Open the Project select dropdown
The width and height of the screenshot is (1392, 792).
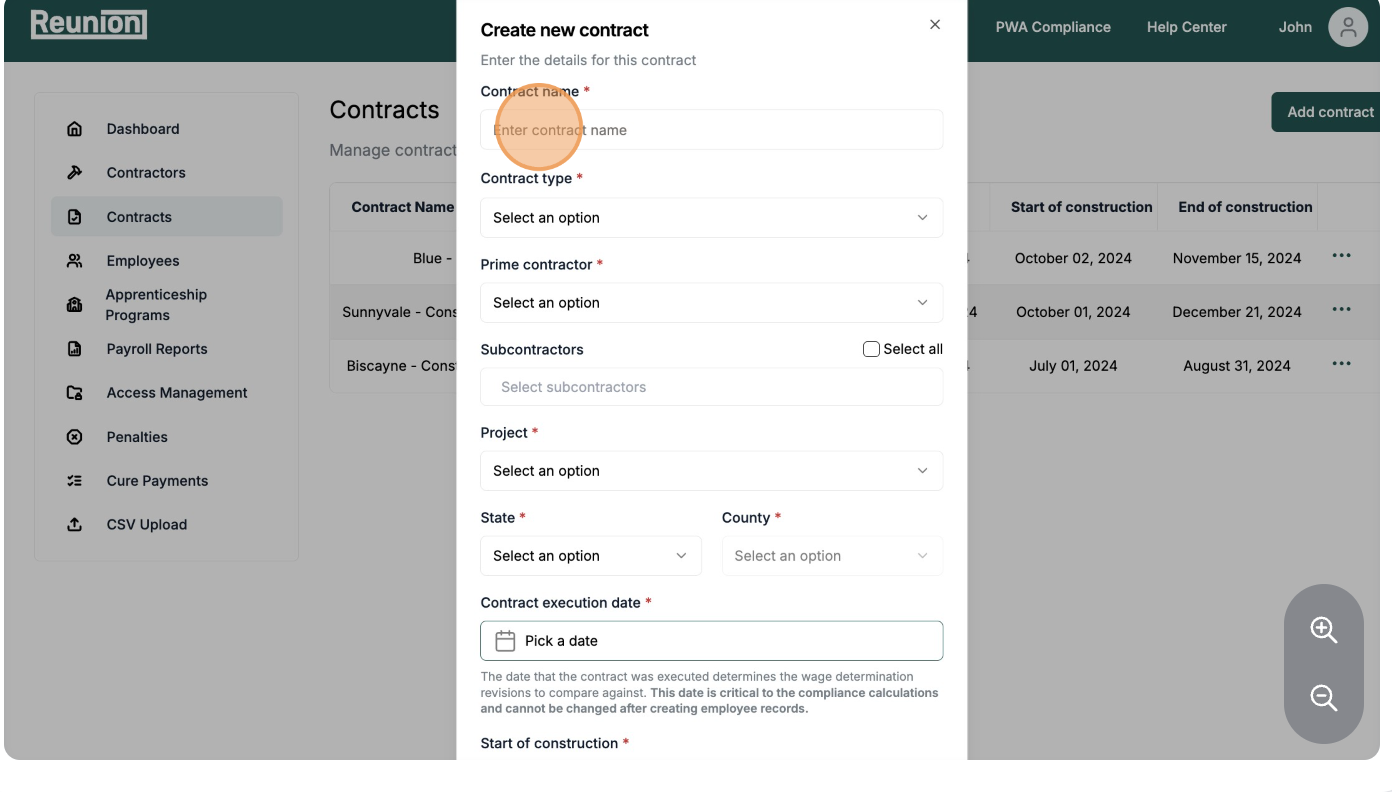pyautogui.click(x=711, y=471)
